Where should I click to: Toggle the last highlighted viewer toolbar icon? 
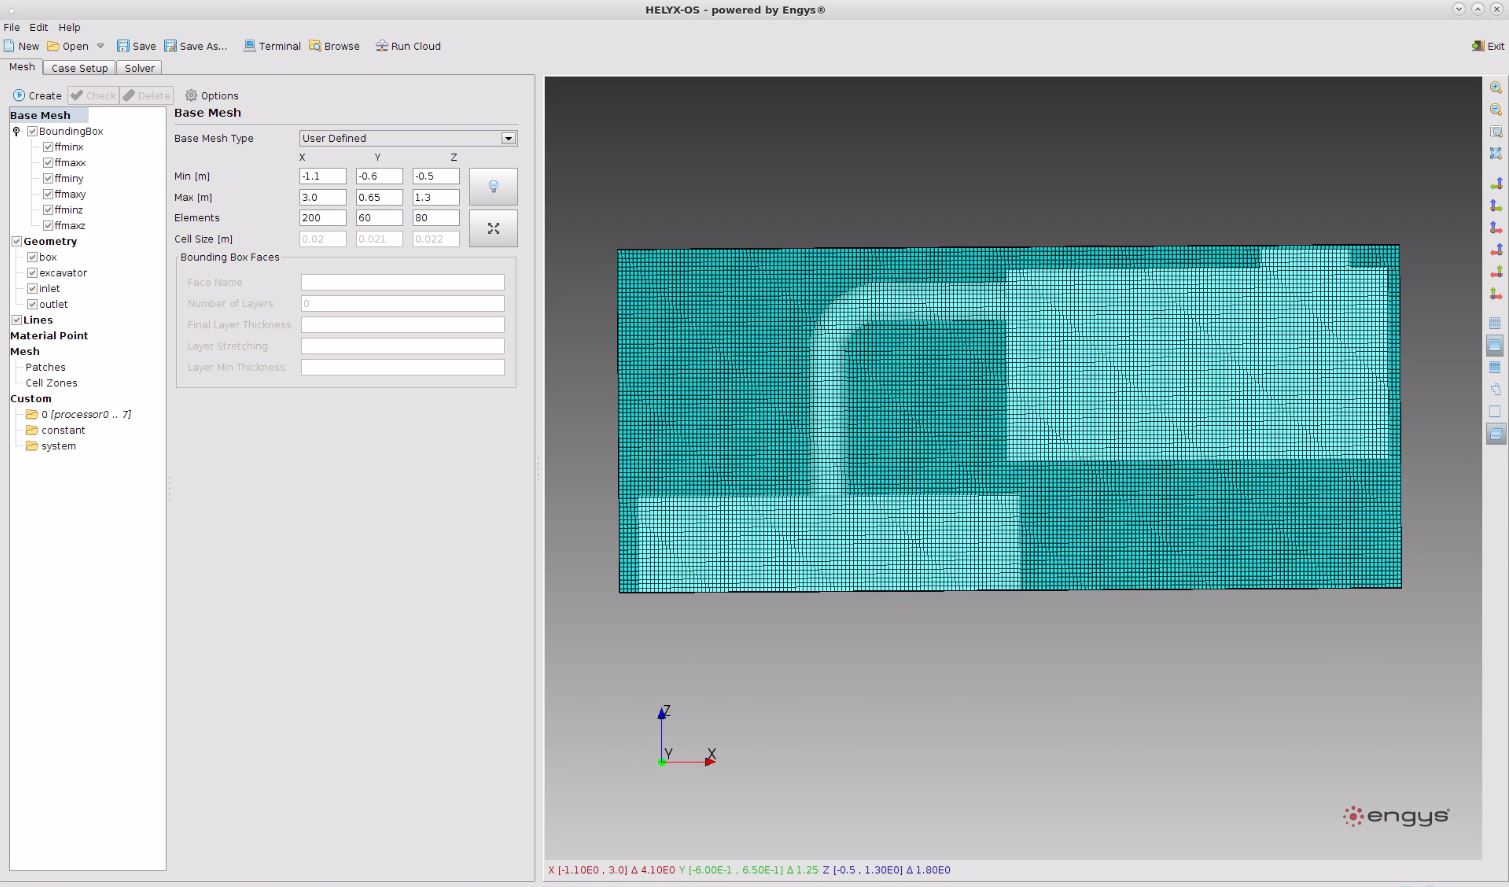click(x=1496, y=433)
